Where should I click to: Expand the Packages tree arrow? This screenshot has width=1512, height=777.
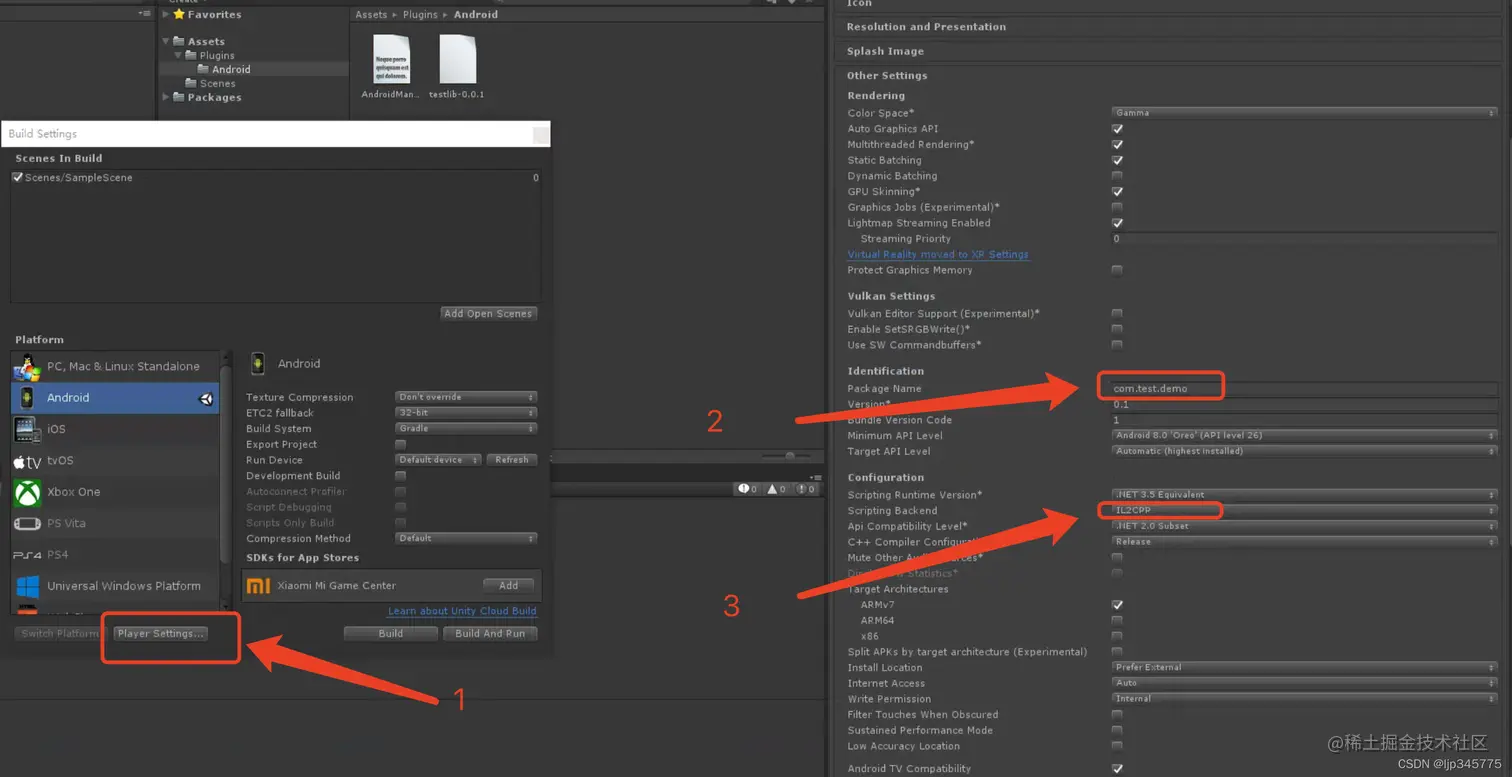tap(166, 97)
